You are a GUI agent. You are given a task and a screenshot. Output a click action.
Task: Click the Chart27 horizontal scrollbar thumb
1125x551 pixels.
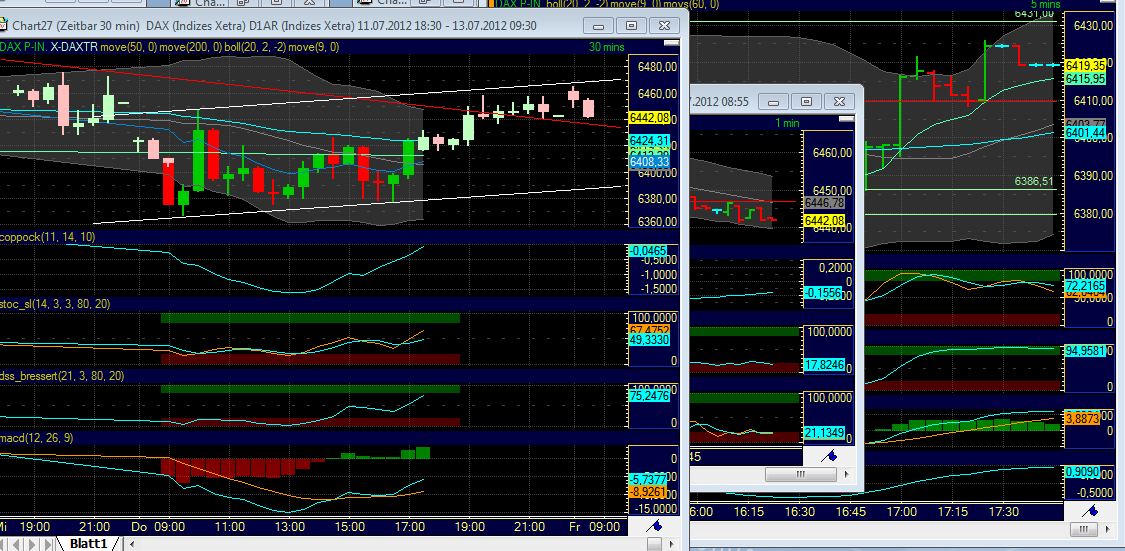[654, 544]
